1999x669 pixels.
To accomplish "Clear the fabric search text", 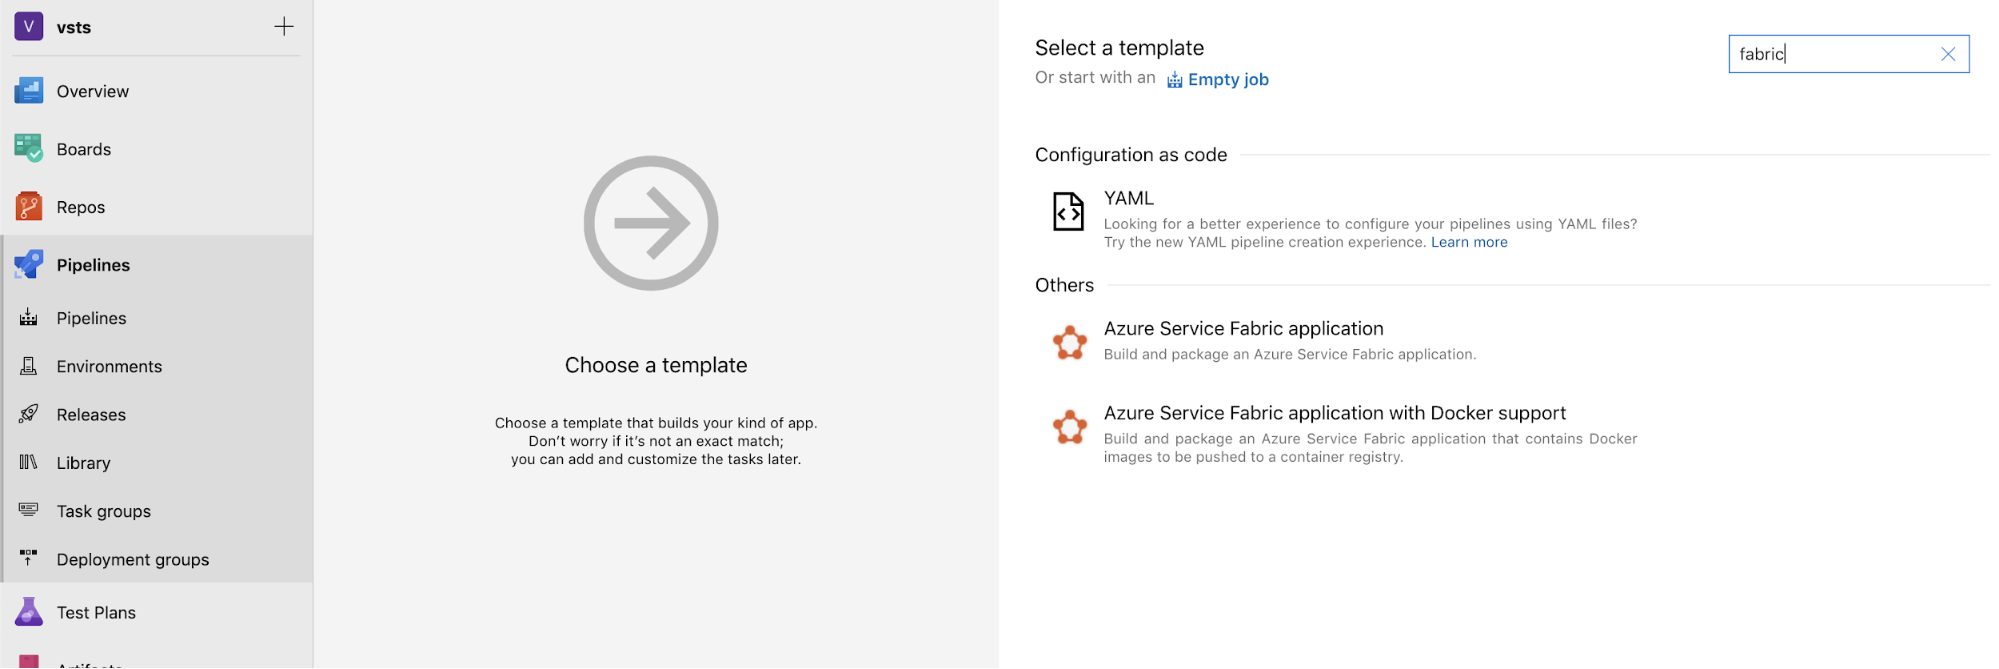I will 1947,54.
